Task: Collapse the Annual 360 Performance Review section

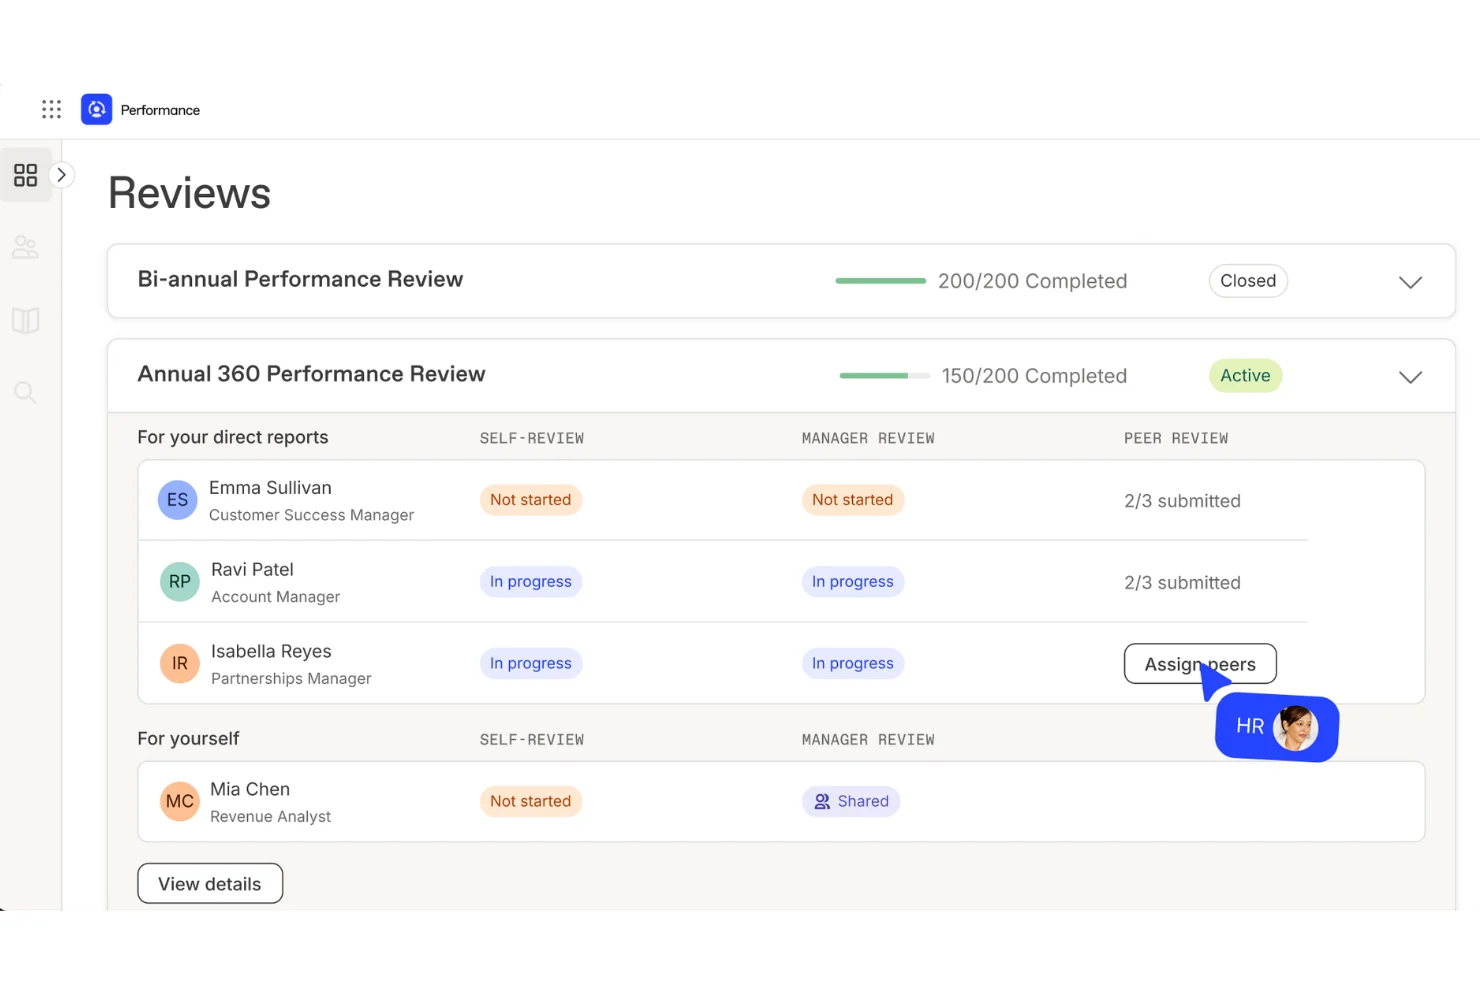Action: click(x=1410, y=377)
